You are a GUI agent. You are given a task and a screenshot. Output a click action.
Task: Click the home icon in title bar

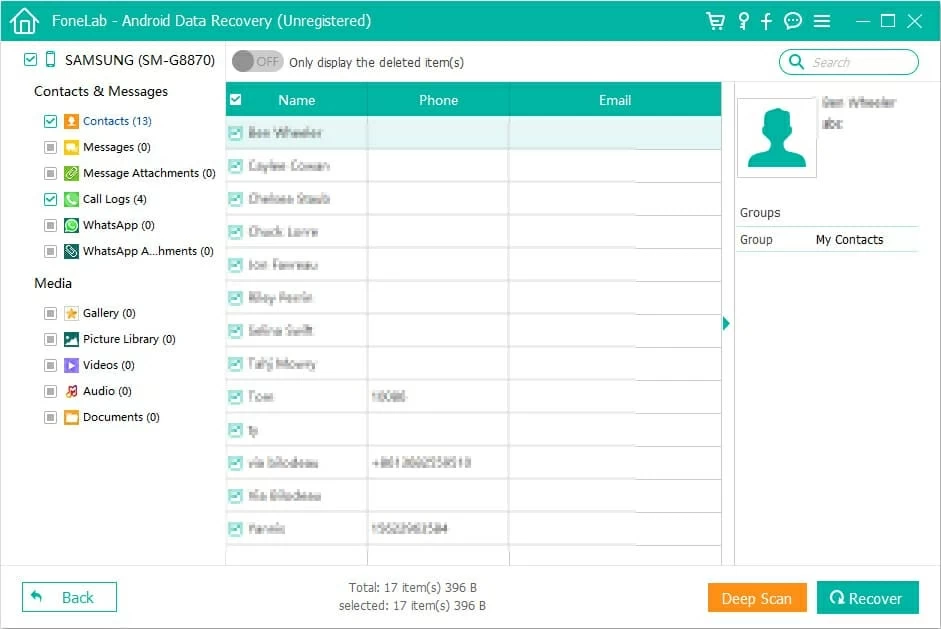25,21
